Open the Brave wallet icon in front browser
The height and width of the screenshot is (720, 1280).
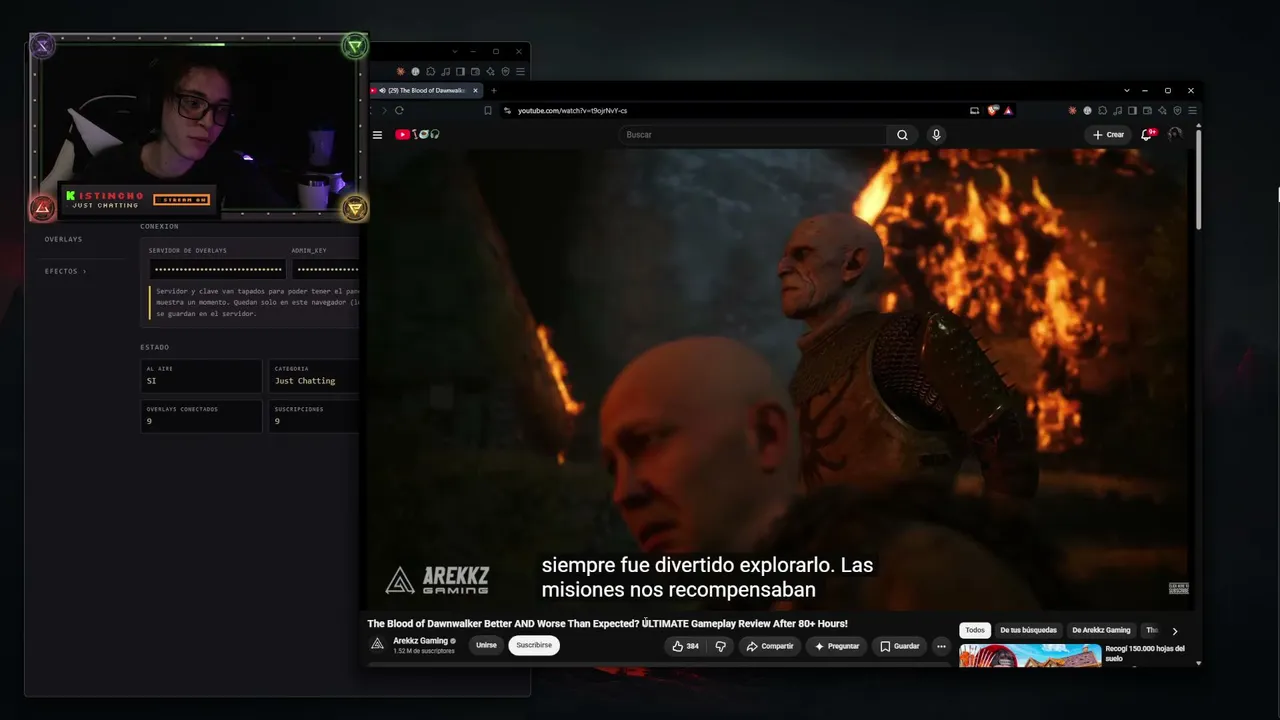click(1147, 110)
